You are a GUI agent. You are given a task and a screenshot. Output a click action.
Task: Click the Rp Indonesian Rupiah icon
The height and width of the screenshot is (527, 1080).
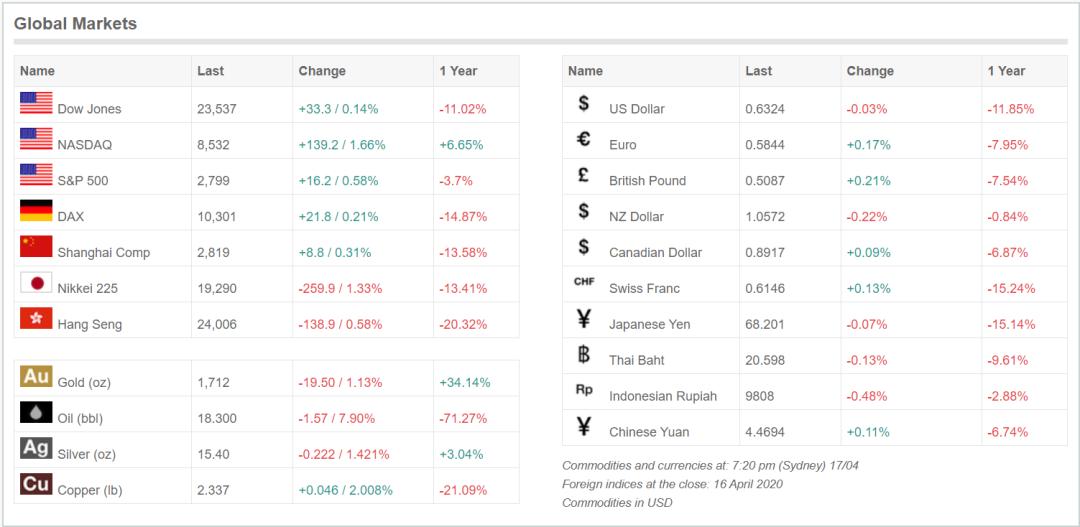click(x=584, y=390)
